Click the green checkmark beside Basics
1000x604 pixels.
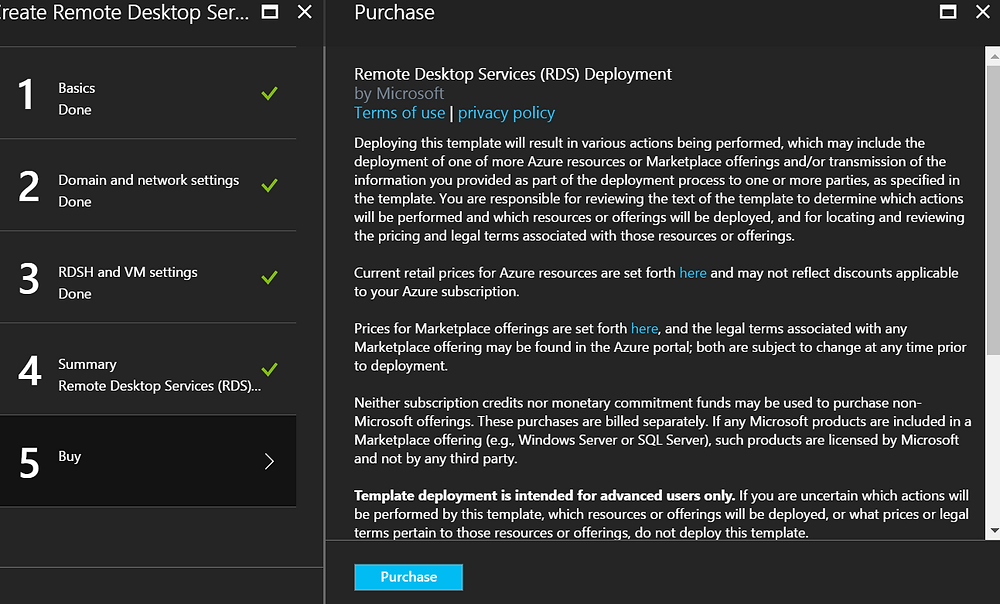coord(269,93)
